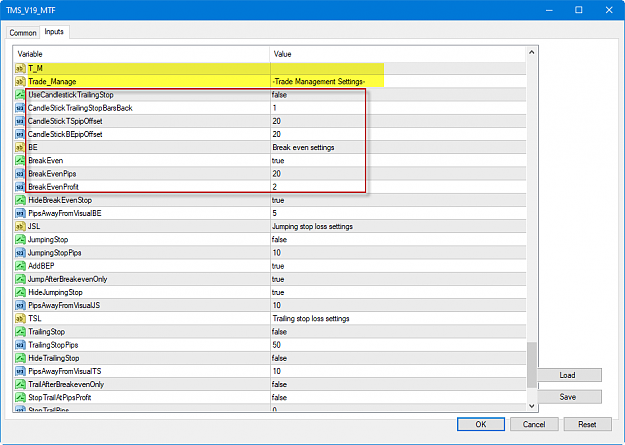Close the TMS_V19_MTF dialog window
The width and height of the screenshot is (625, 445).
point(609,10)
